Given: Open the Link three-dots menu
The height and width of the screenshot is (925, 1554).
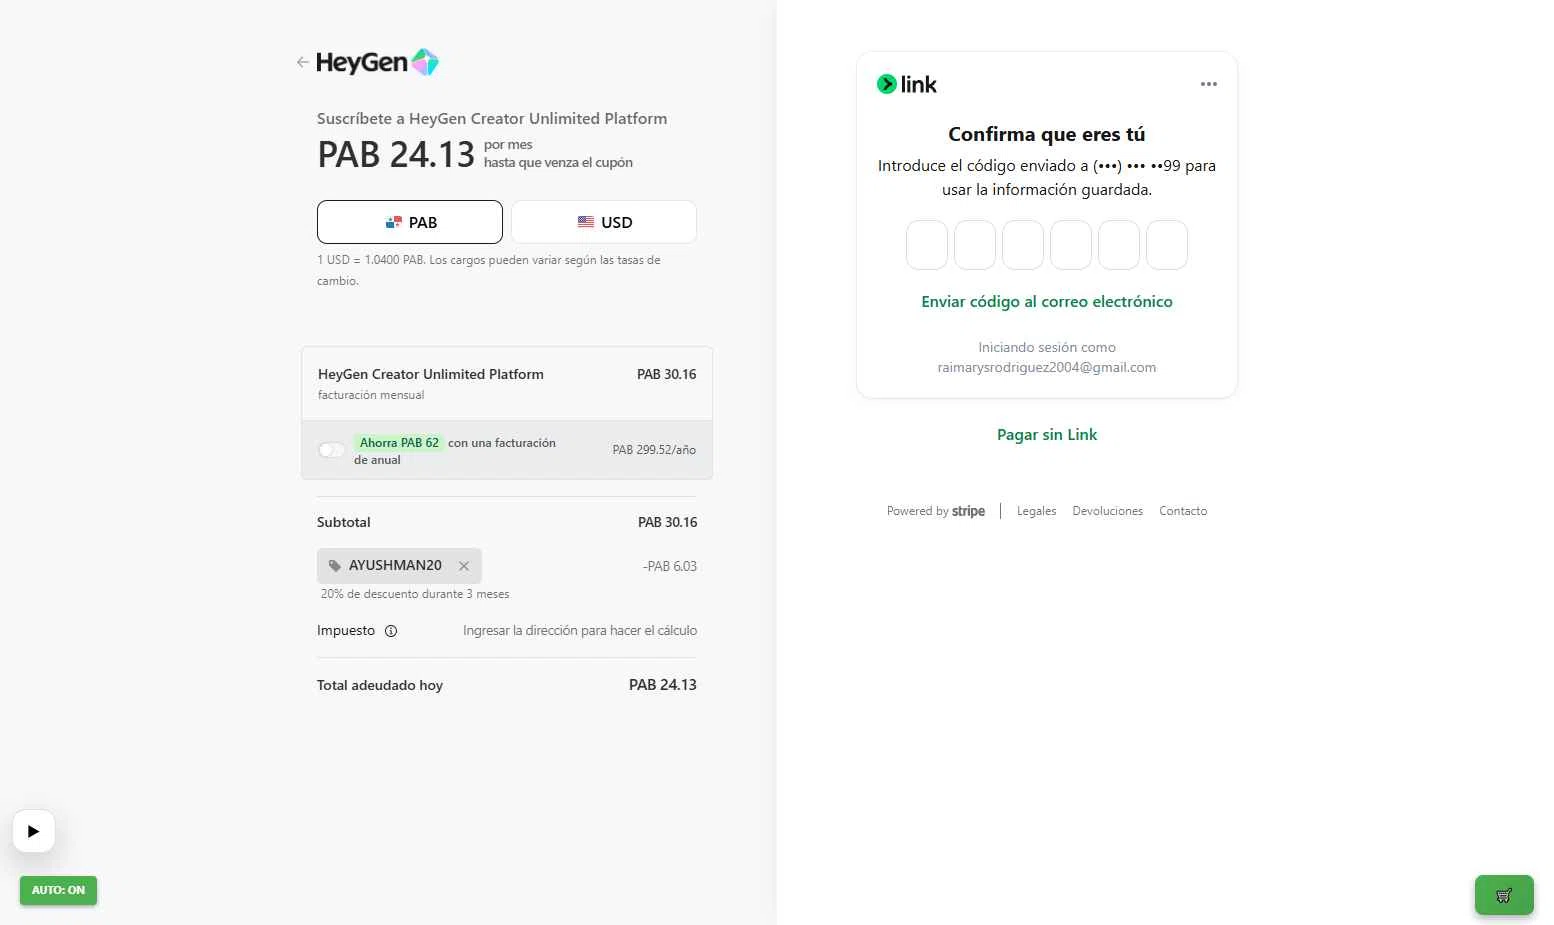Looking at the screenshot, I should 1209,84.
